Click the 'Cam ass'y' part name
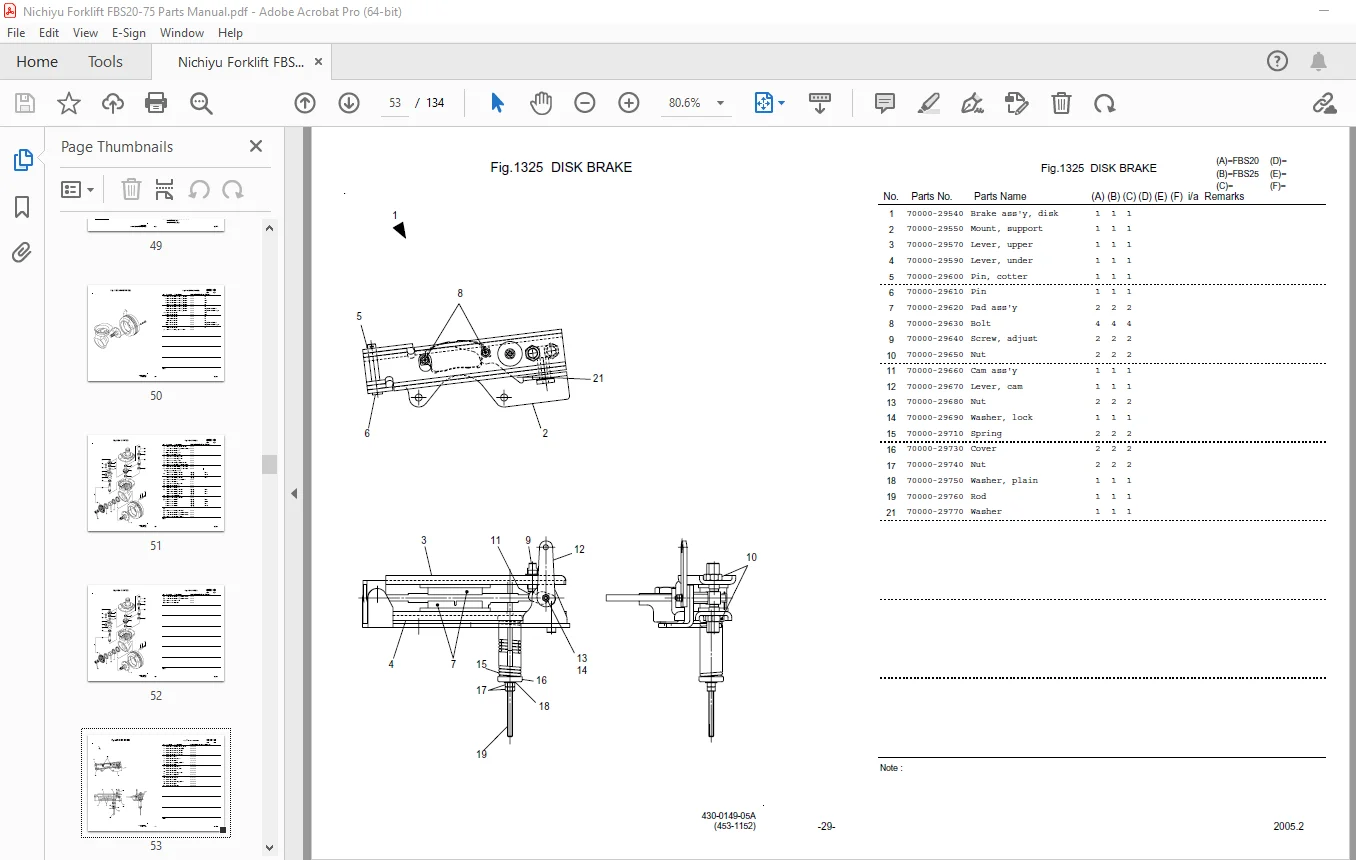Viewport: 1356px width, 860px height. coord(994,370)
